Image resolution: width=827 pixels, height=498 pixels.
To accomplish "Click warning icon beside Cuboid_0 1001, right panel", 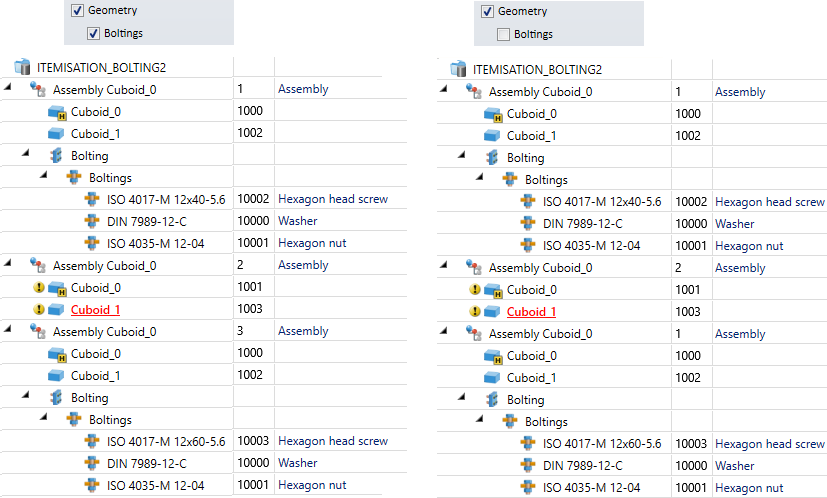I will click(475, 290).
